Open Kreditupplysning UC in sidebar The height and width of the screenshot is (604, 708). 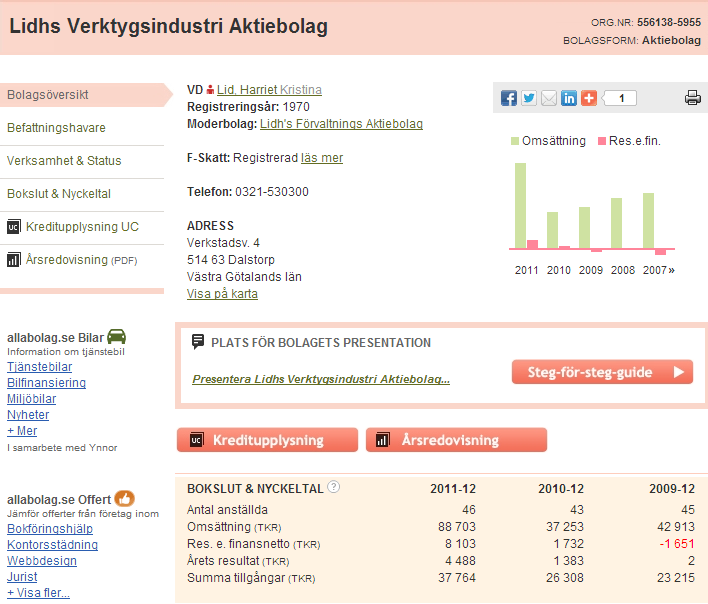(82, 227)
